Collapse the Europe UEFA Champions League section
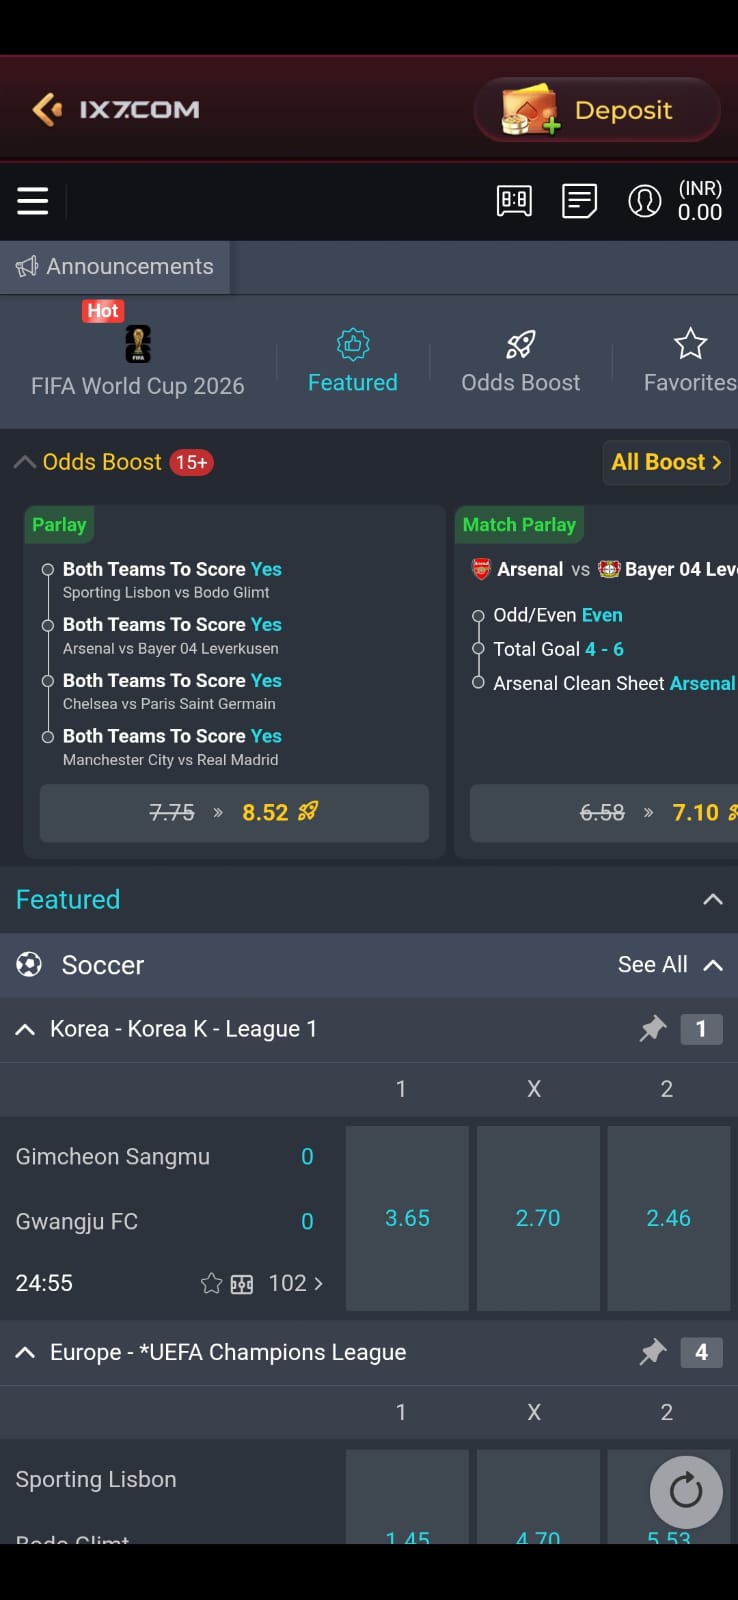This screenshot has width=738, height=1600. [x=25, y=1351]
